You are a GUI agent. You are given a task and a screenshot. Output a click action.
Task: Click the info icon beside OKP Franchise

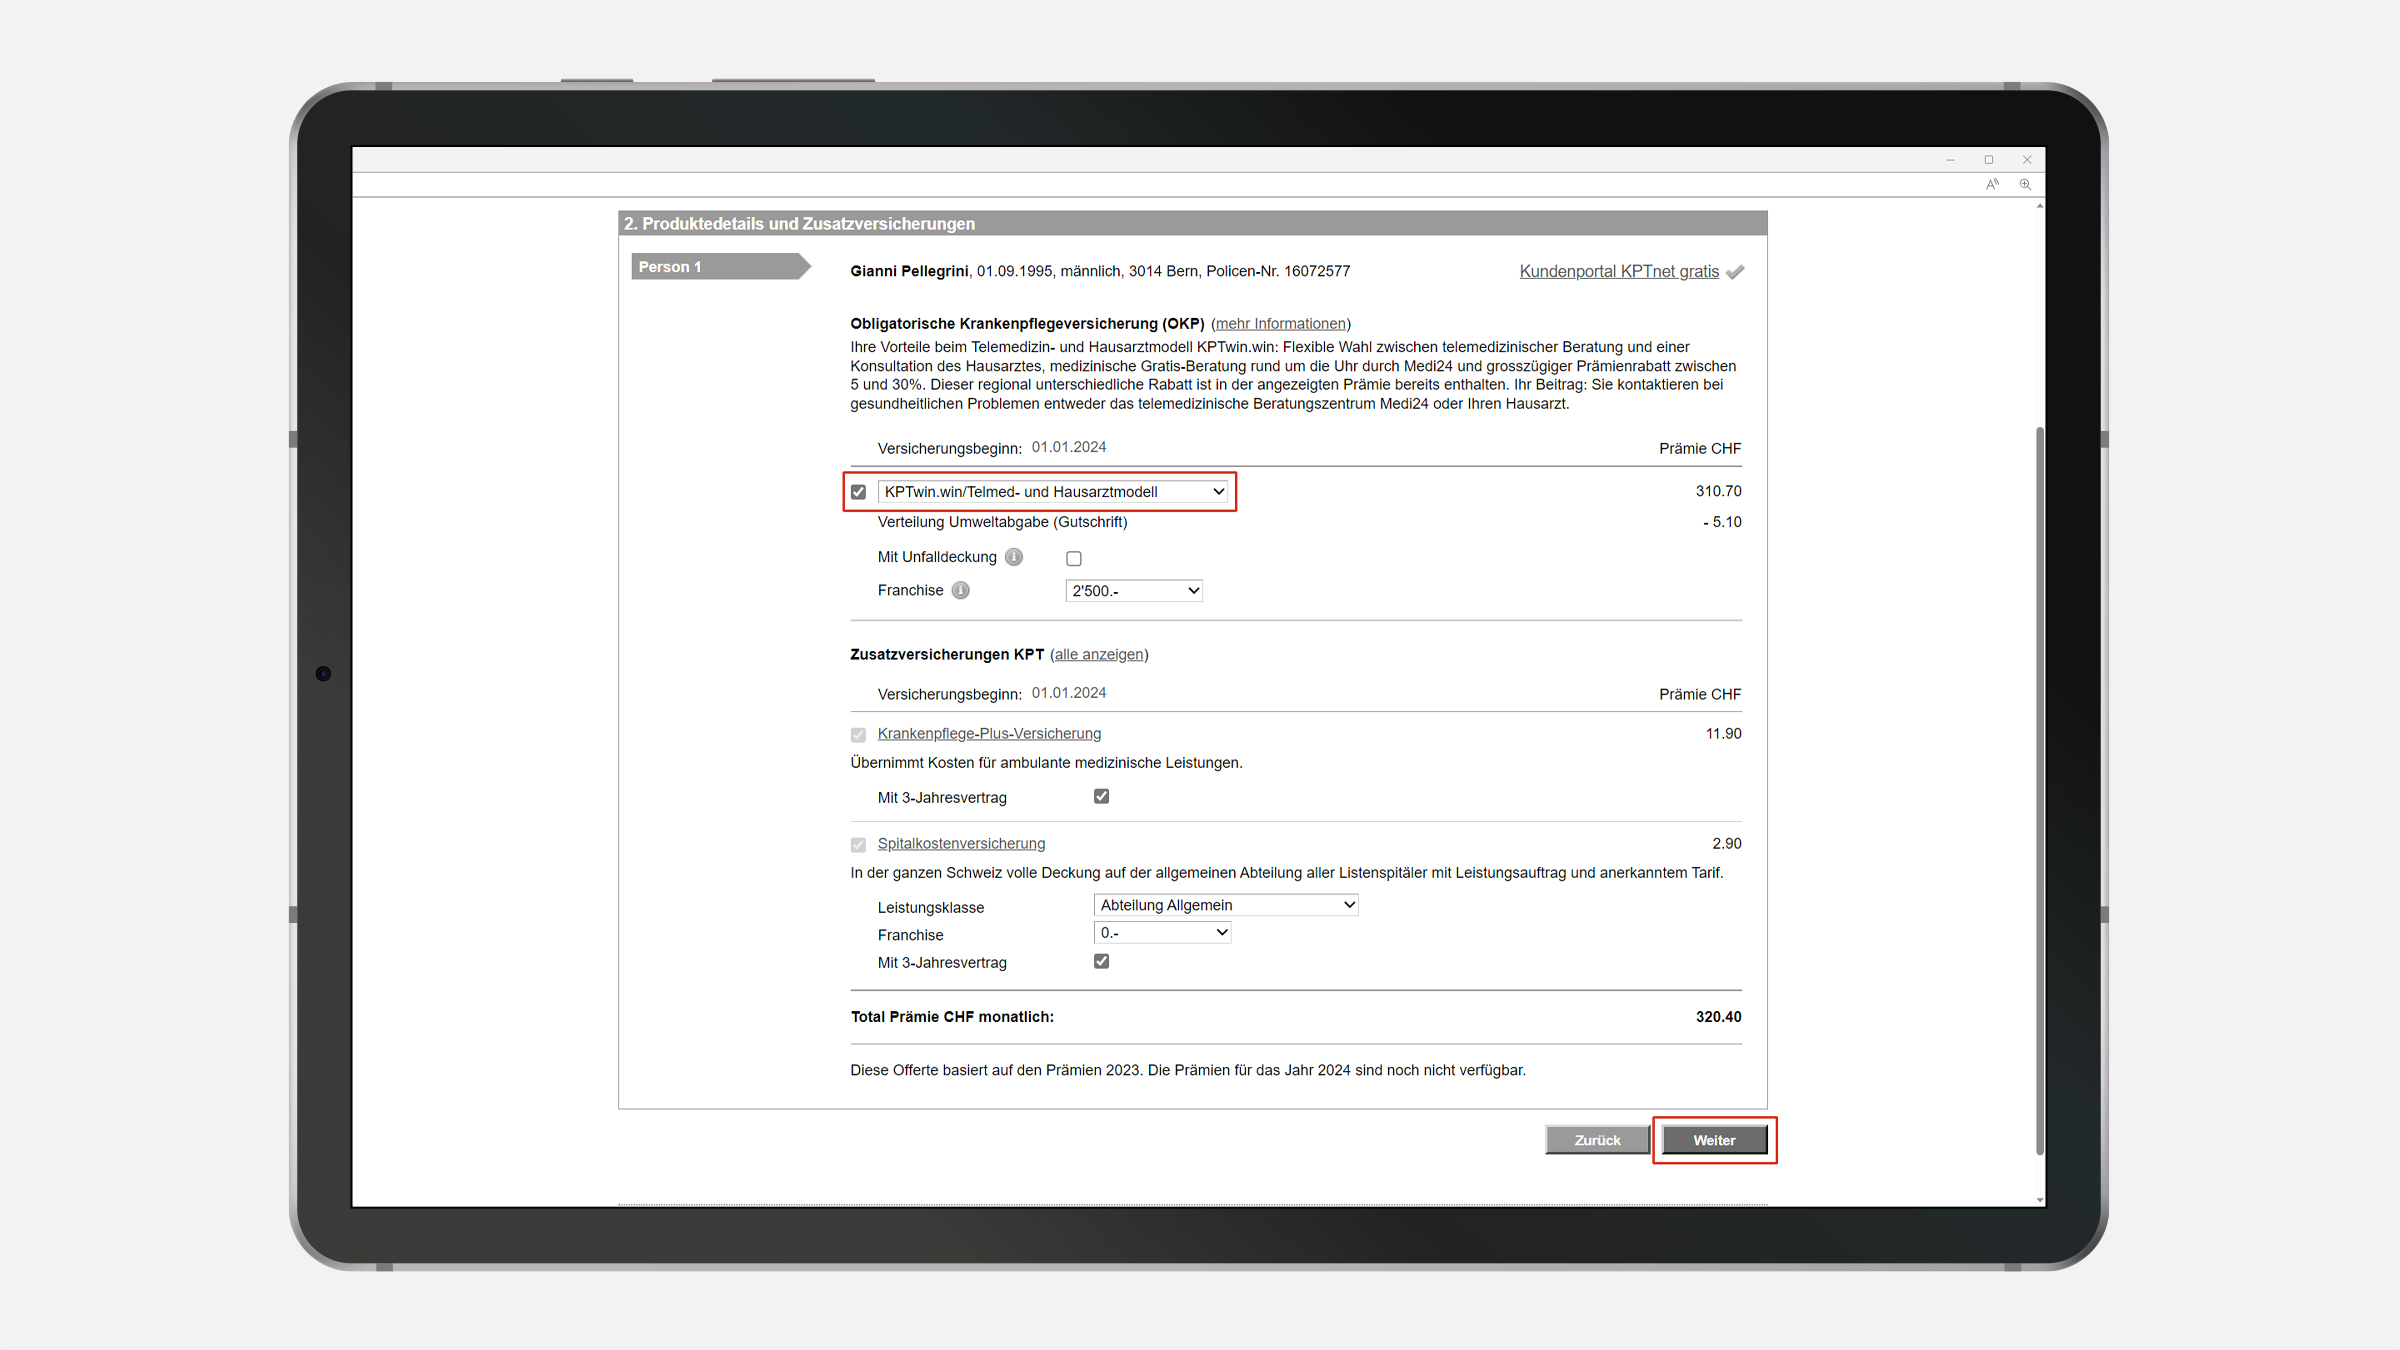click(960, 590)
